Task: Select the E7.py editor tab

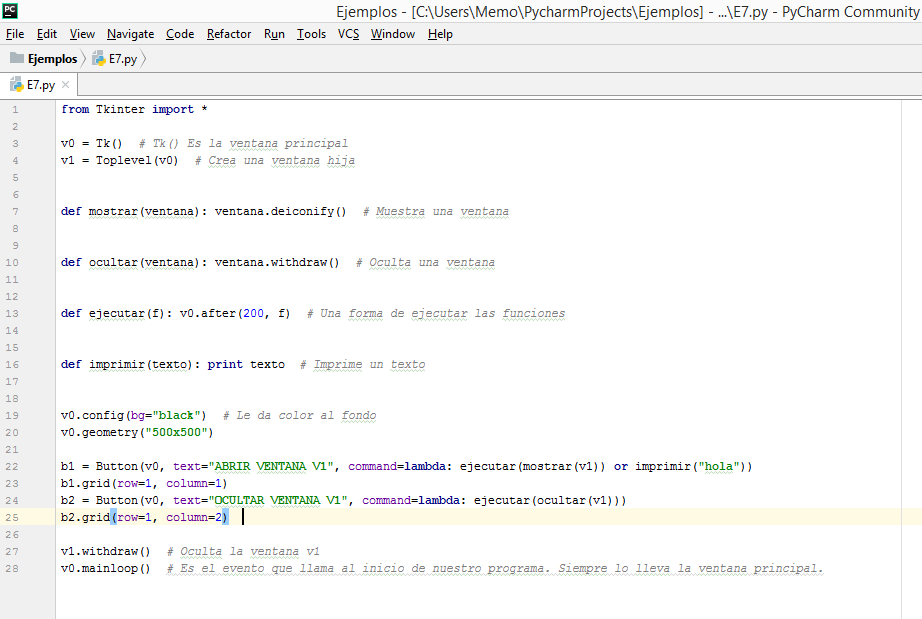Action: 40,84
